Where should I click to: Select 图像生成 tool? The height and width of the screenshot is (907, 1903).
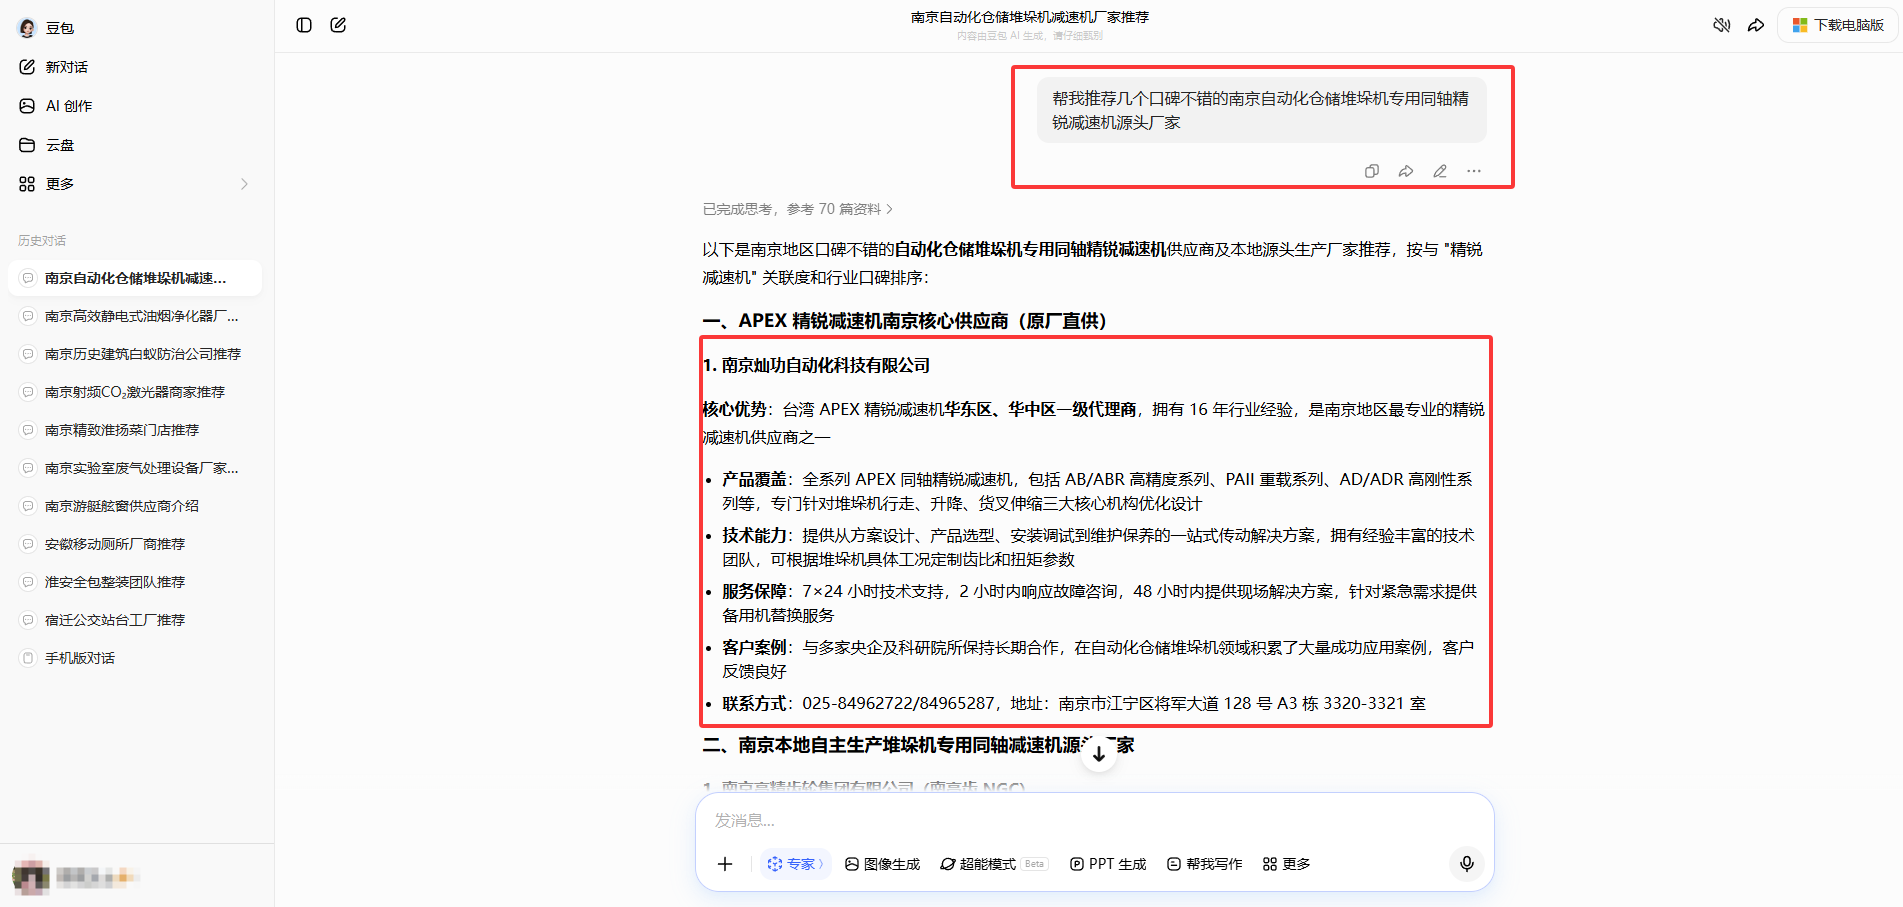tap(882, 864)
